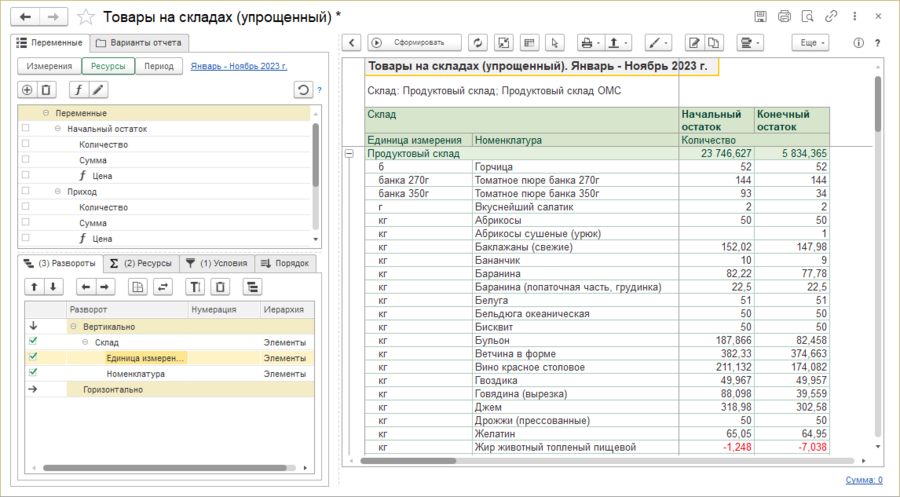The image size is (900, 497).
Task: Click the copy link chain icon
Action: pos(831,17)
